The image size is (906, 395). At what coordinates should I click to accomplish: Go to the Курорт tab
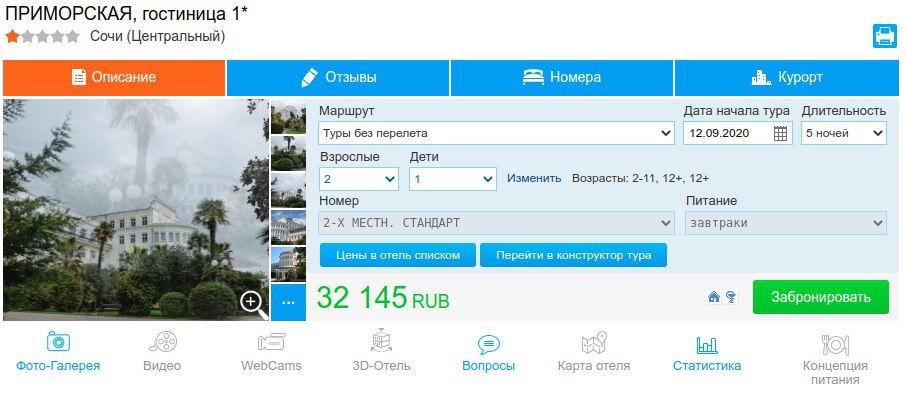tap(786, 77)
